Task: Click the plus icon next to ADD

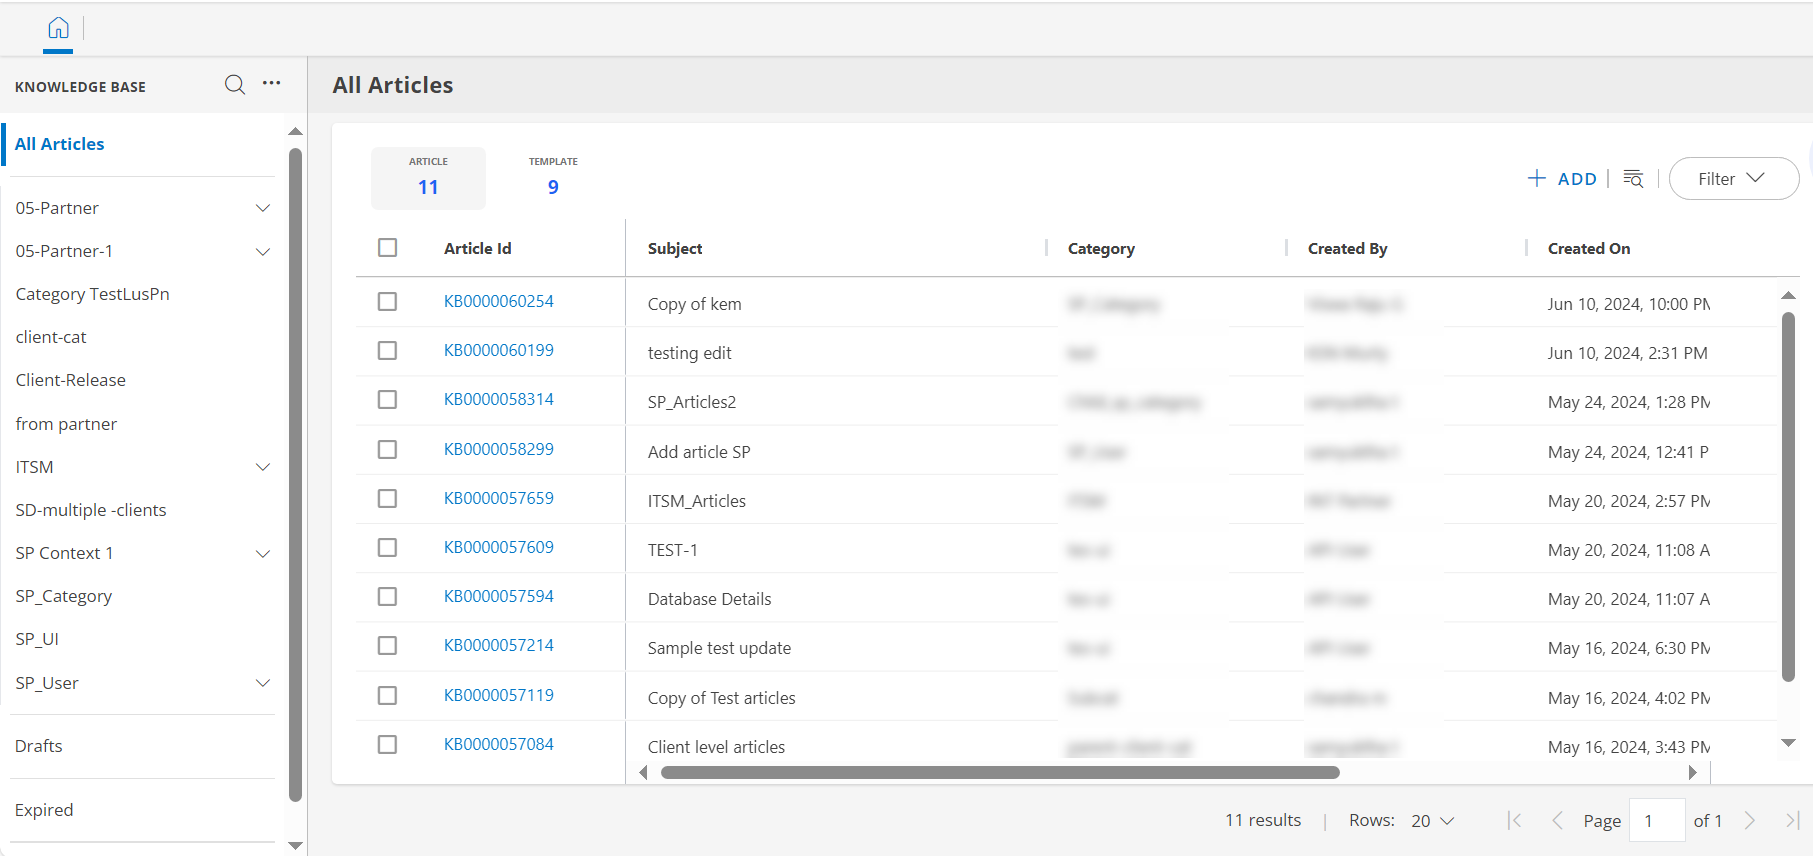Action: coord(1537,178)
